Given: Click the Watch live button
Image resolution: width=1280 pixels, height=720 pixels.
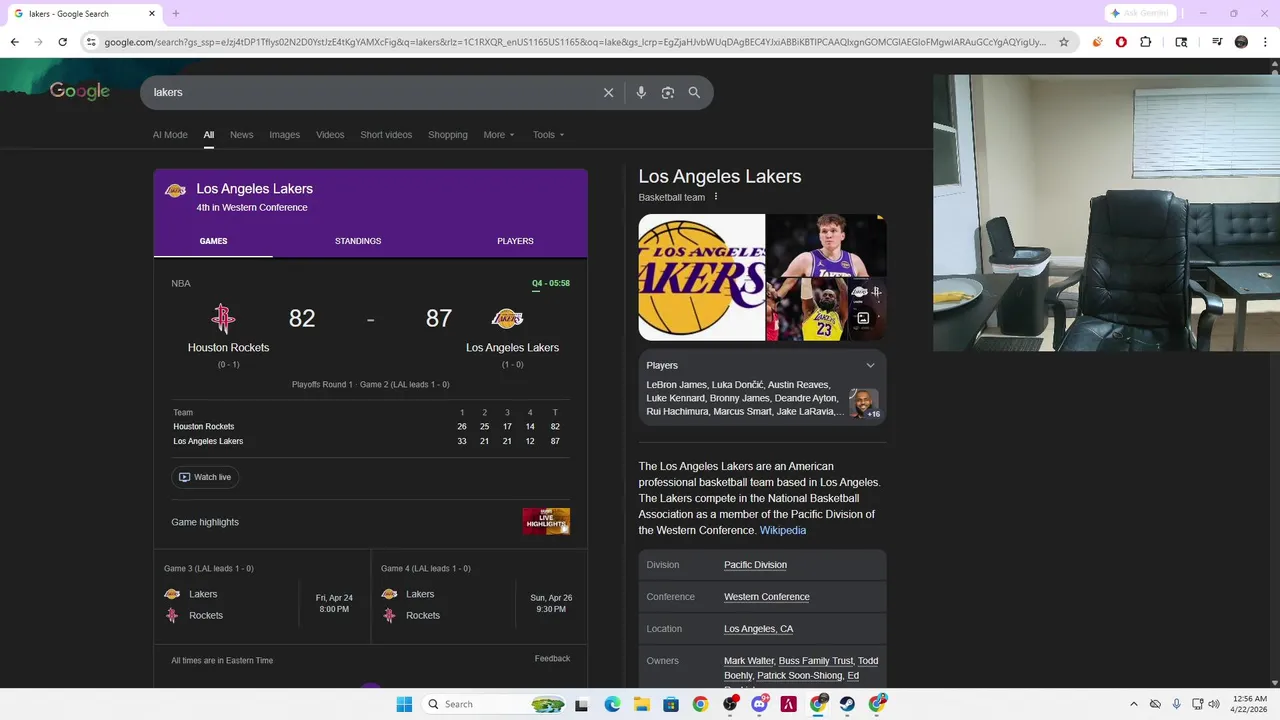Looking at the screenshot, I should (x=205, y=477).
